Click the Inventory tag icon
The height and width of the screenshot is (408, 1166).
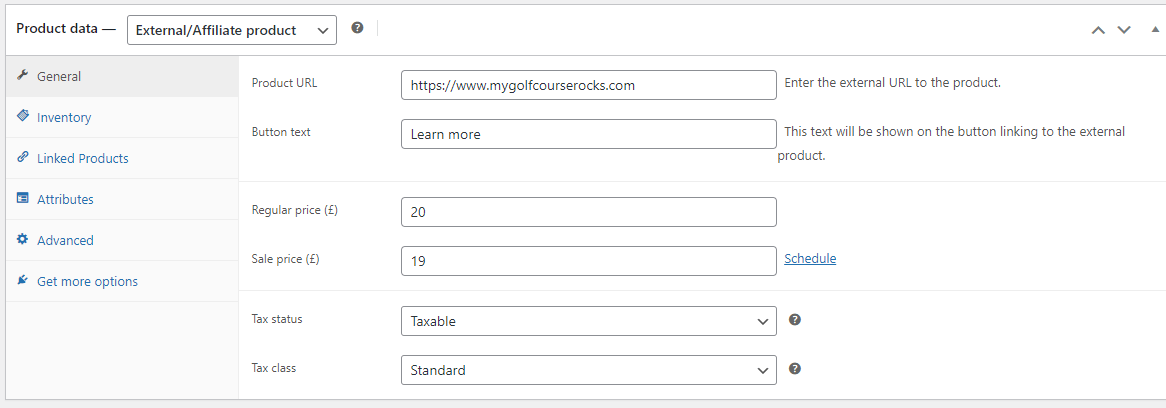tap(22, 117)
